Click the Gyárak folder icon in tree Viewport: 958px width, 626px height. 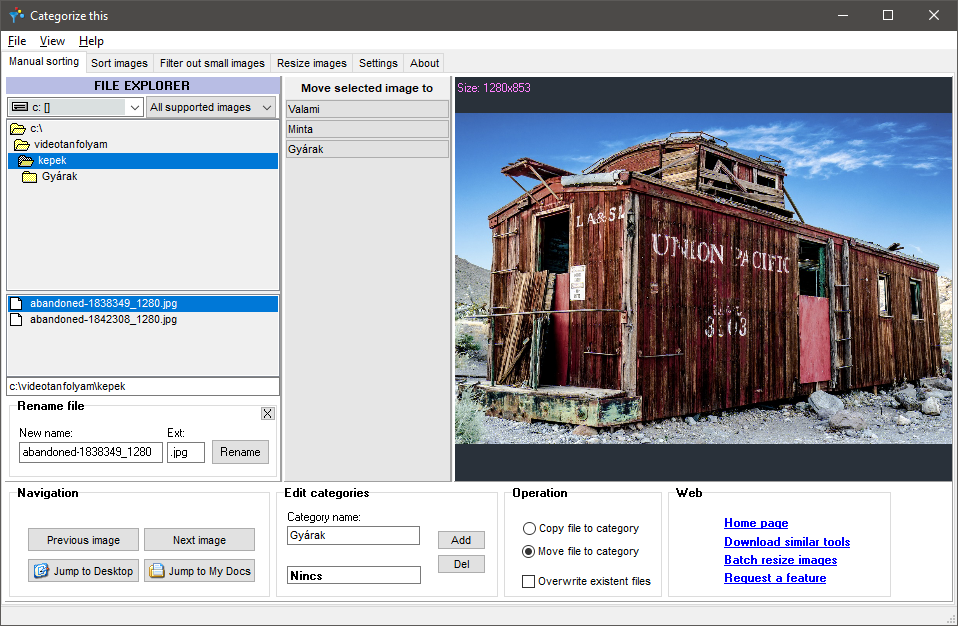point(30,177)
